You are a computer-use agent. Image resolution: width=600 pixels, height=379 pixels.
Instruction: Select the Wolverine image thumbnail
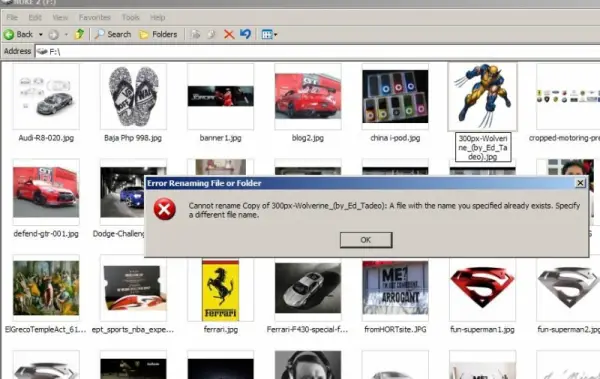[x=482, y=96]
